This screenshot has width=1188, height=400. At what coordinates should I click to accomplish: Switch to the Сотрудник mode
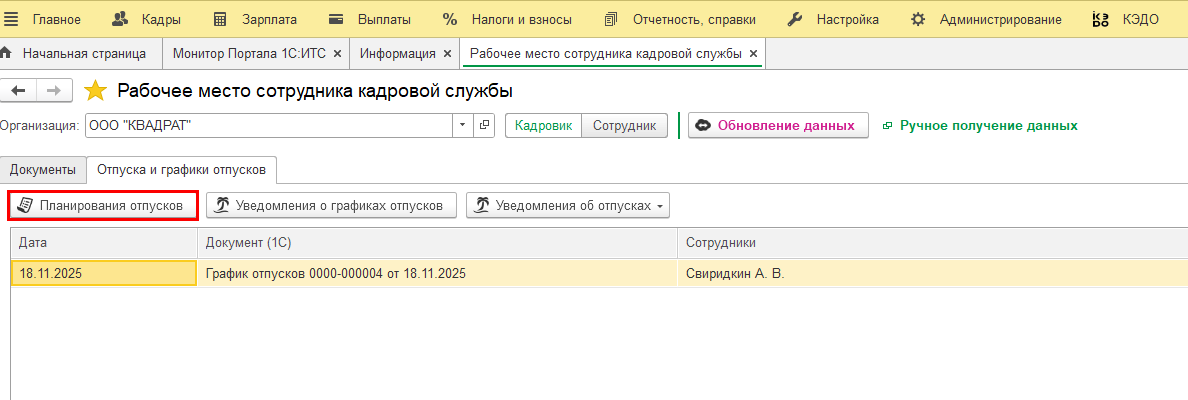(624, 125)
